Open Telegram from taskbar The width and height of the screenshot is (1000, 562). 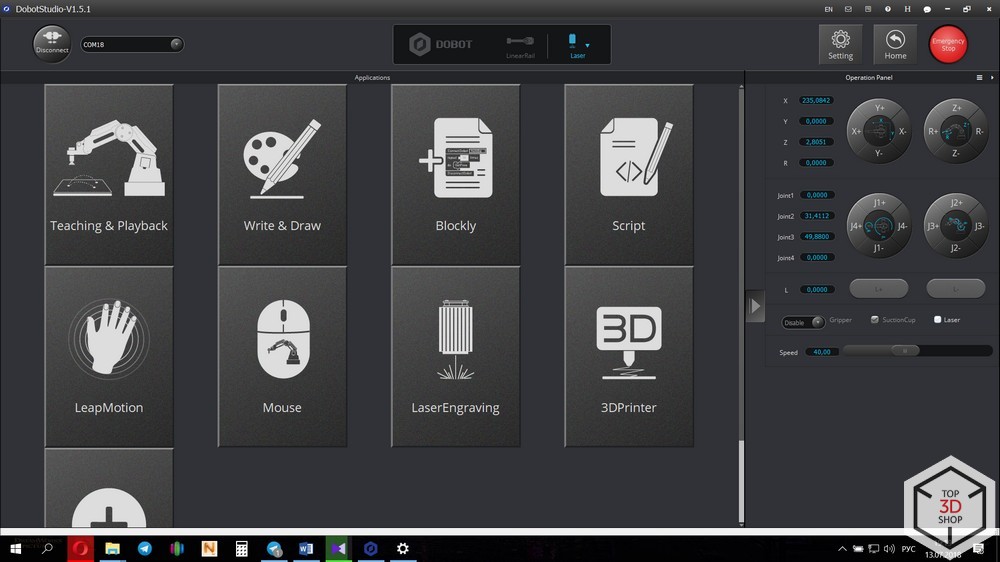(x=145, y=549)
